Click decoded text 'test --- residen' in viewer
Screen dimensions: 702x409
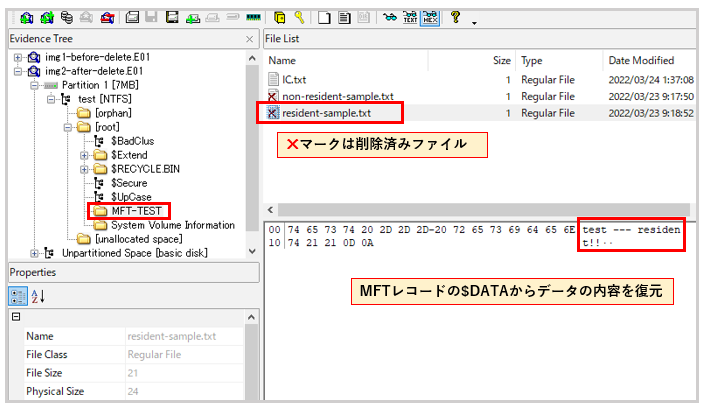[x=631, y=230]
